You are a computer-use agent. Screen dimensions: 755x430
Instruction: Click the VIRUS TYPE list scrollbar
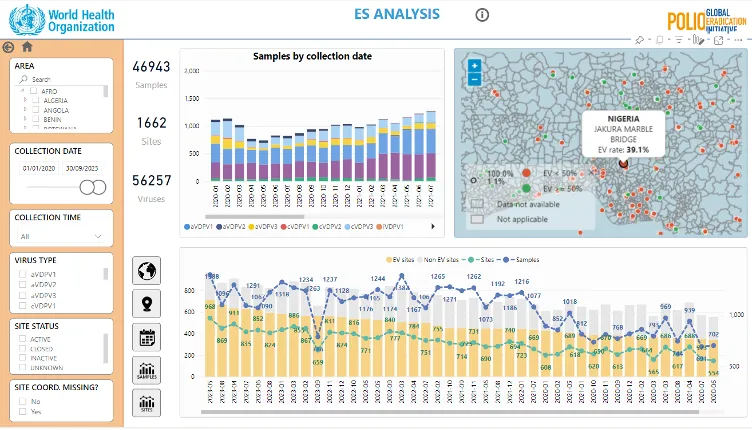coord(105,274)
